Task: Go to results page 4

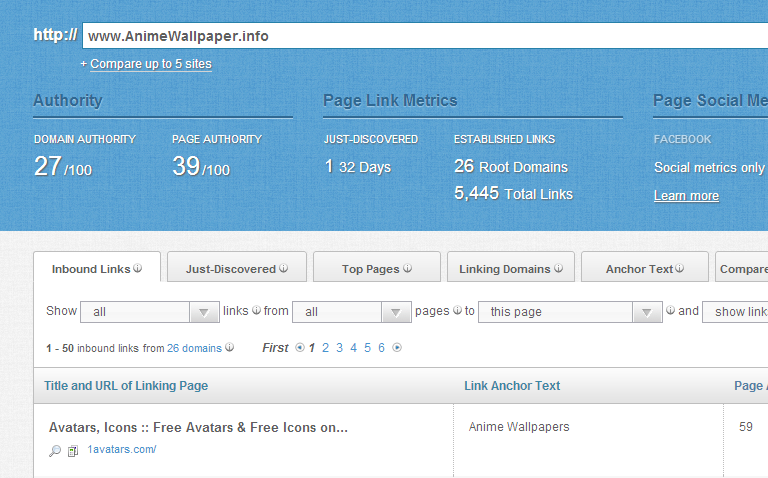Action: point(353,348)
